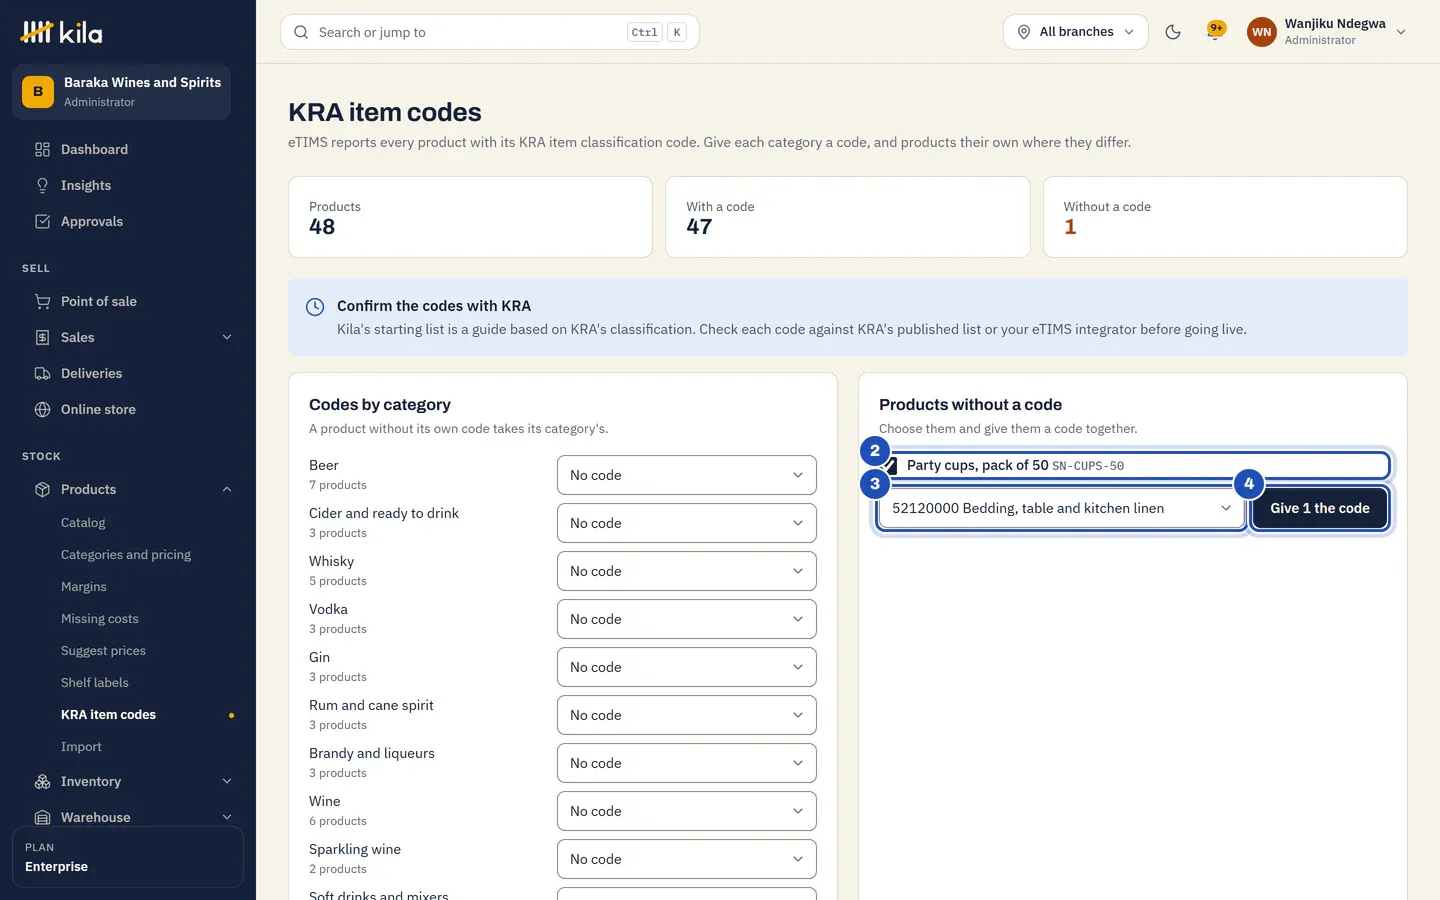Click the Kila logo in the sidebar
1440x900 pixels.
[61, 32]
